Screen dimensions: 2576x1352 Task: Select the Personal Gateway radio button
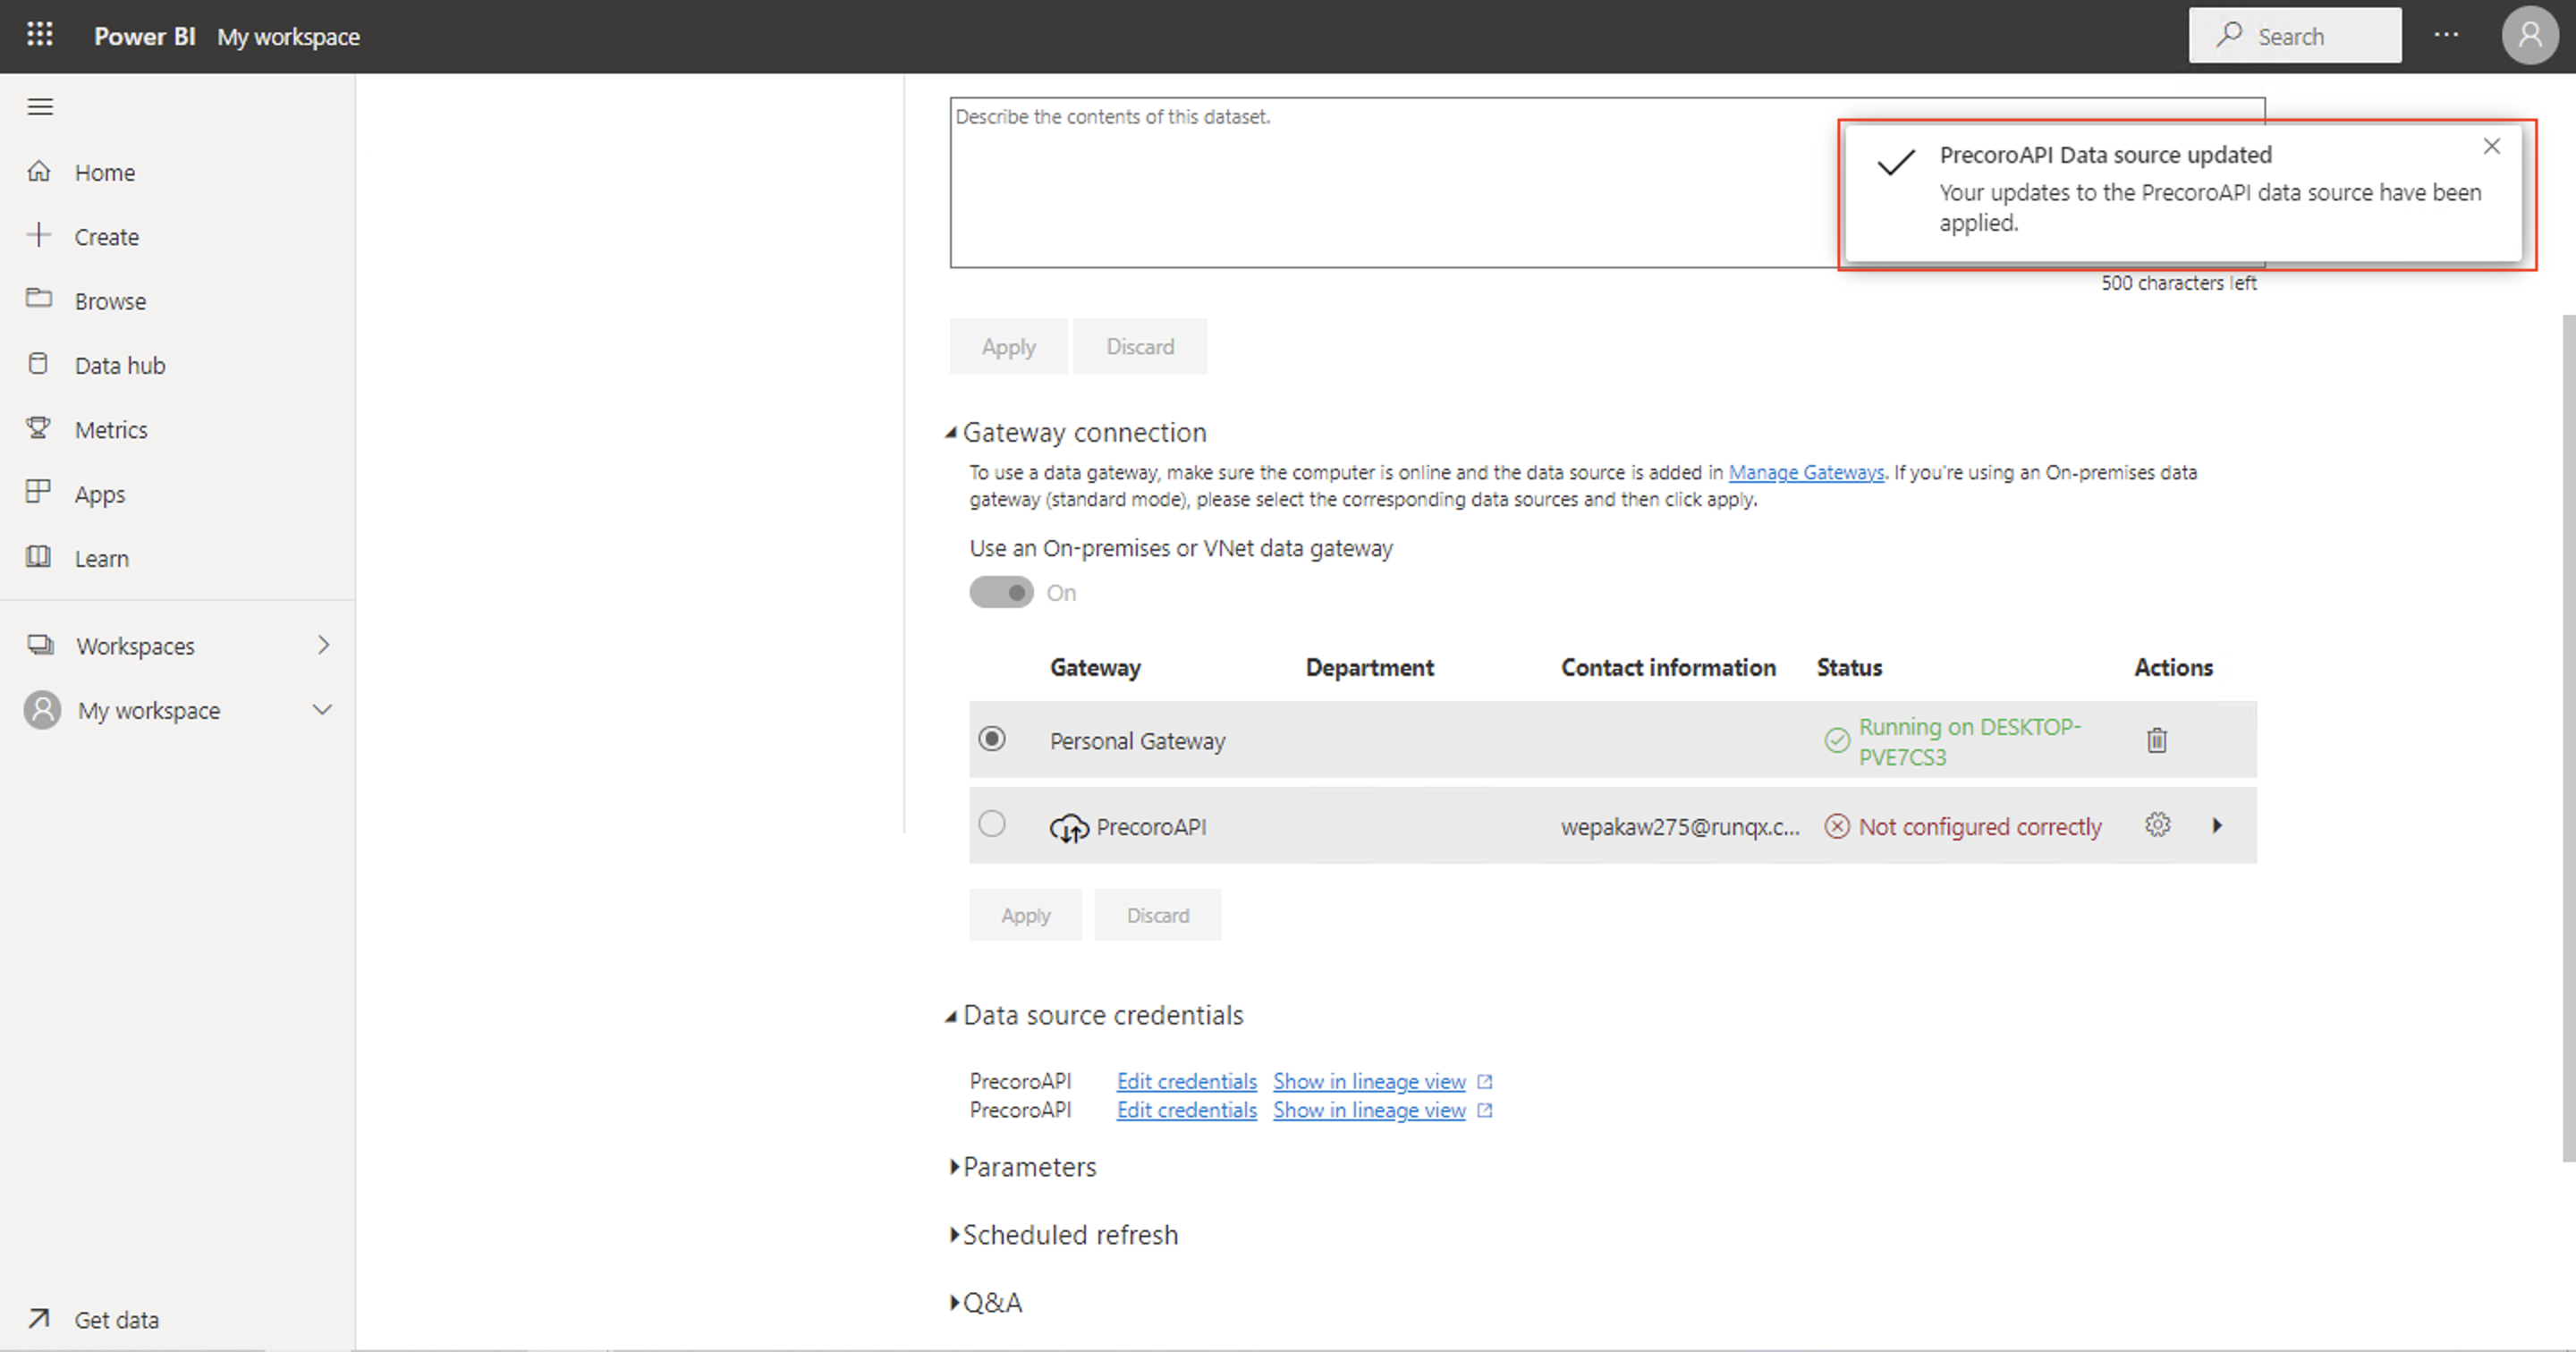[992, 739]
